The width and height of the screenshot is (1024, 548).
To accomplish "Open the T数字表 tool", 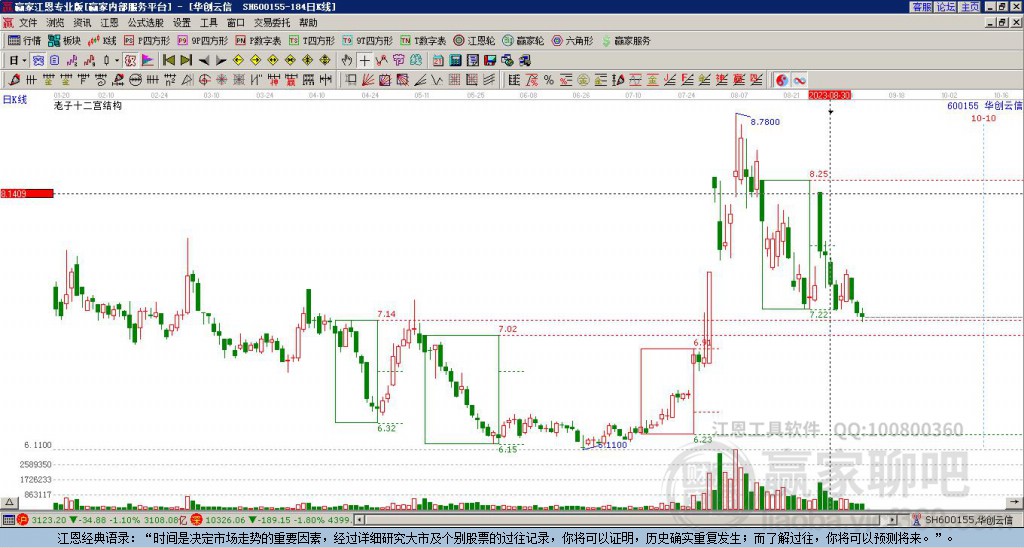I will tap(423, 40).
